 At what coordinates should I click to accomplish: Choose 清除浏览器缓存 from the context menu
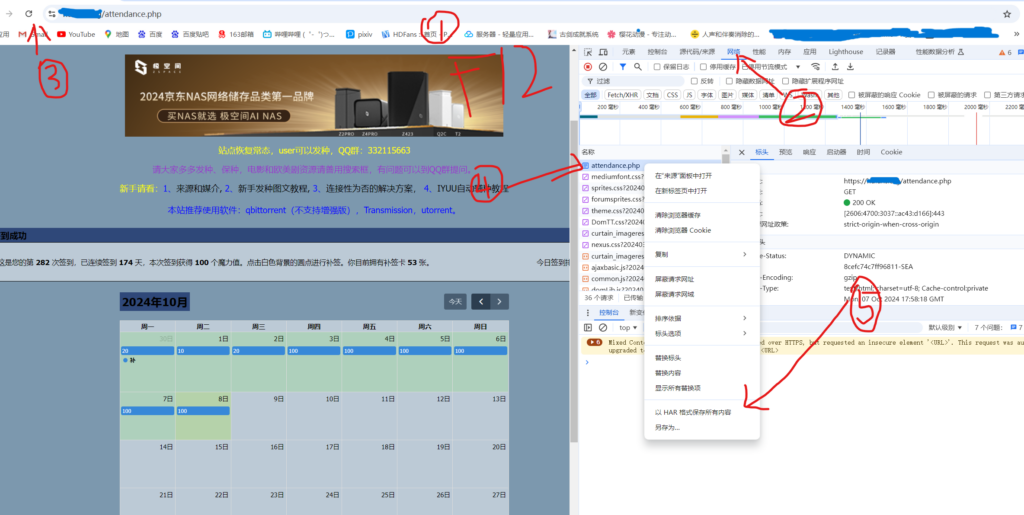coord(702,215)
